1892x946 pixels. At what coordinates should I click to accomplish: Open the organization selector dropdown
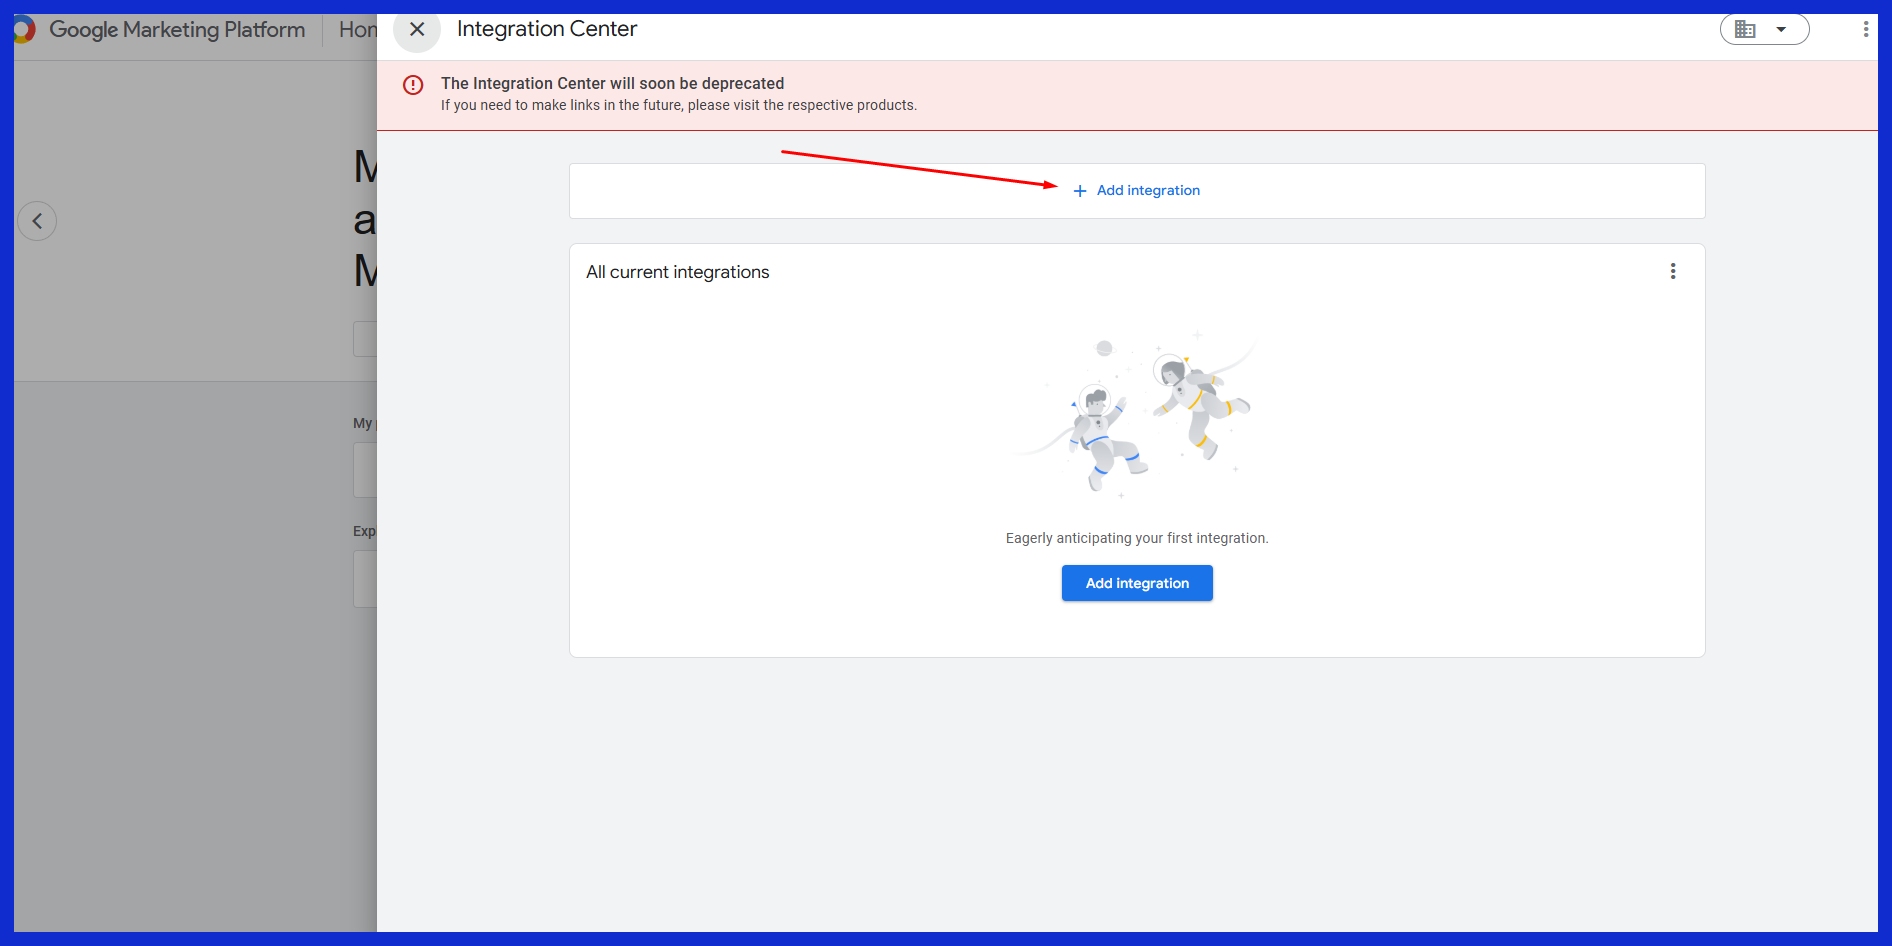(x=1764, y=29)
